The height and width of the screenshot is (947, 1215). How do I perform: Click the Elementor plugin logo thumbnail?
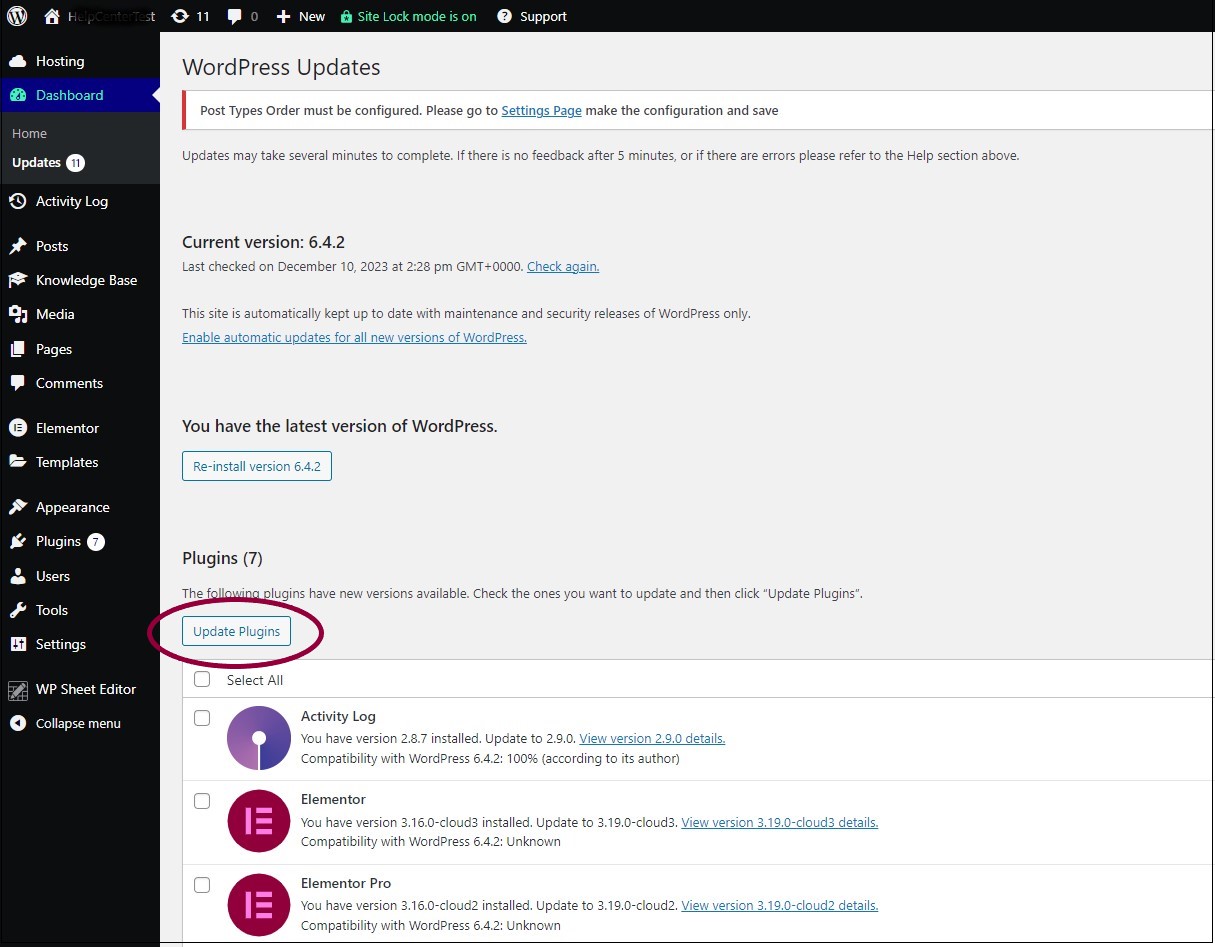tap(259, 821)
